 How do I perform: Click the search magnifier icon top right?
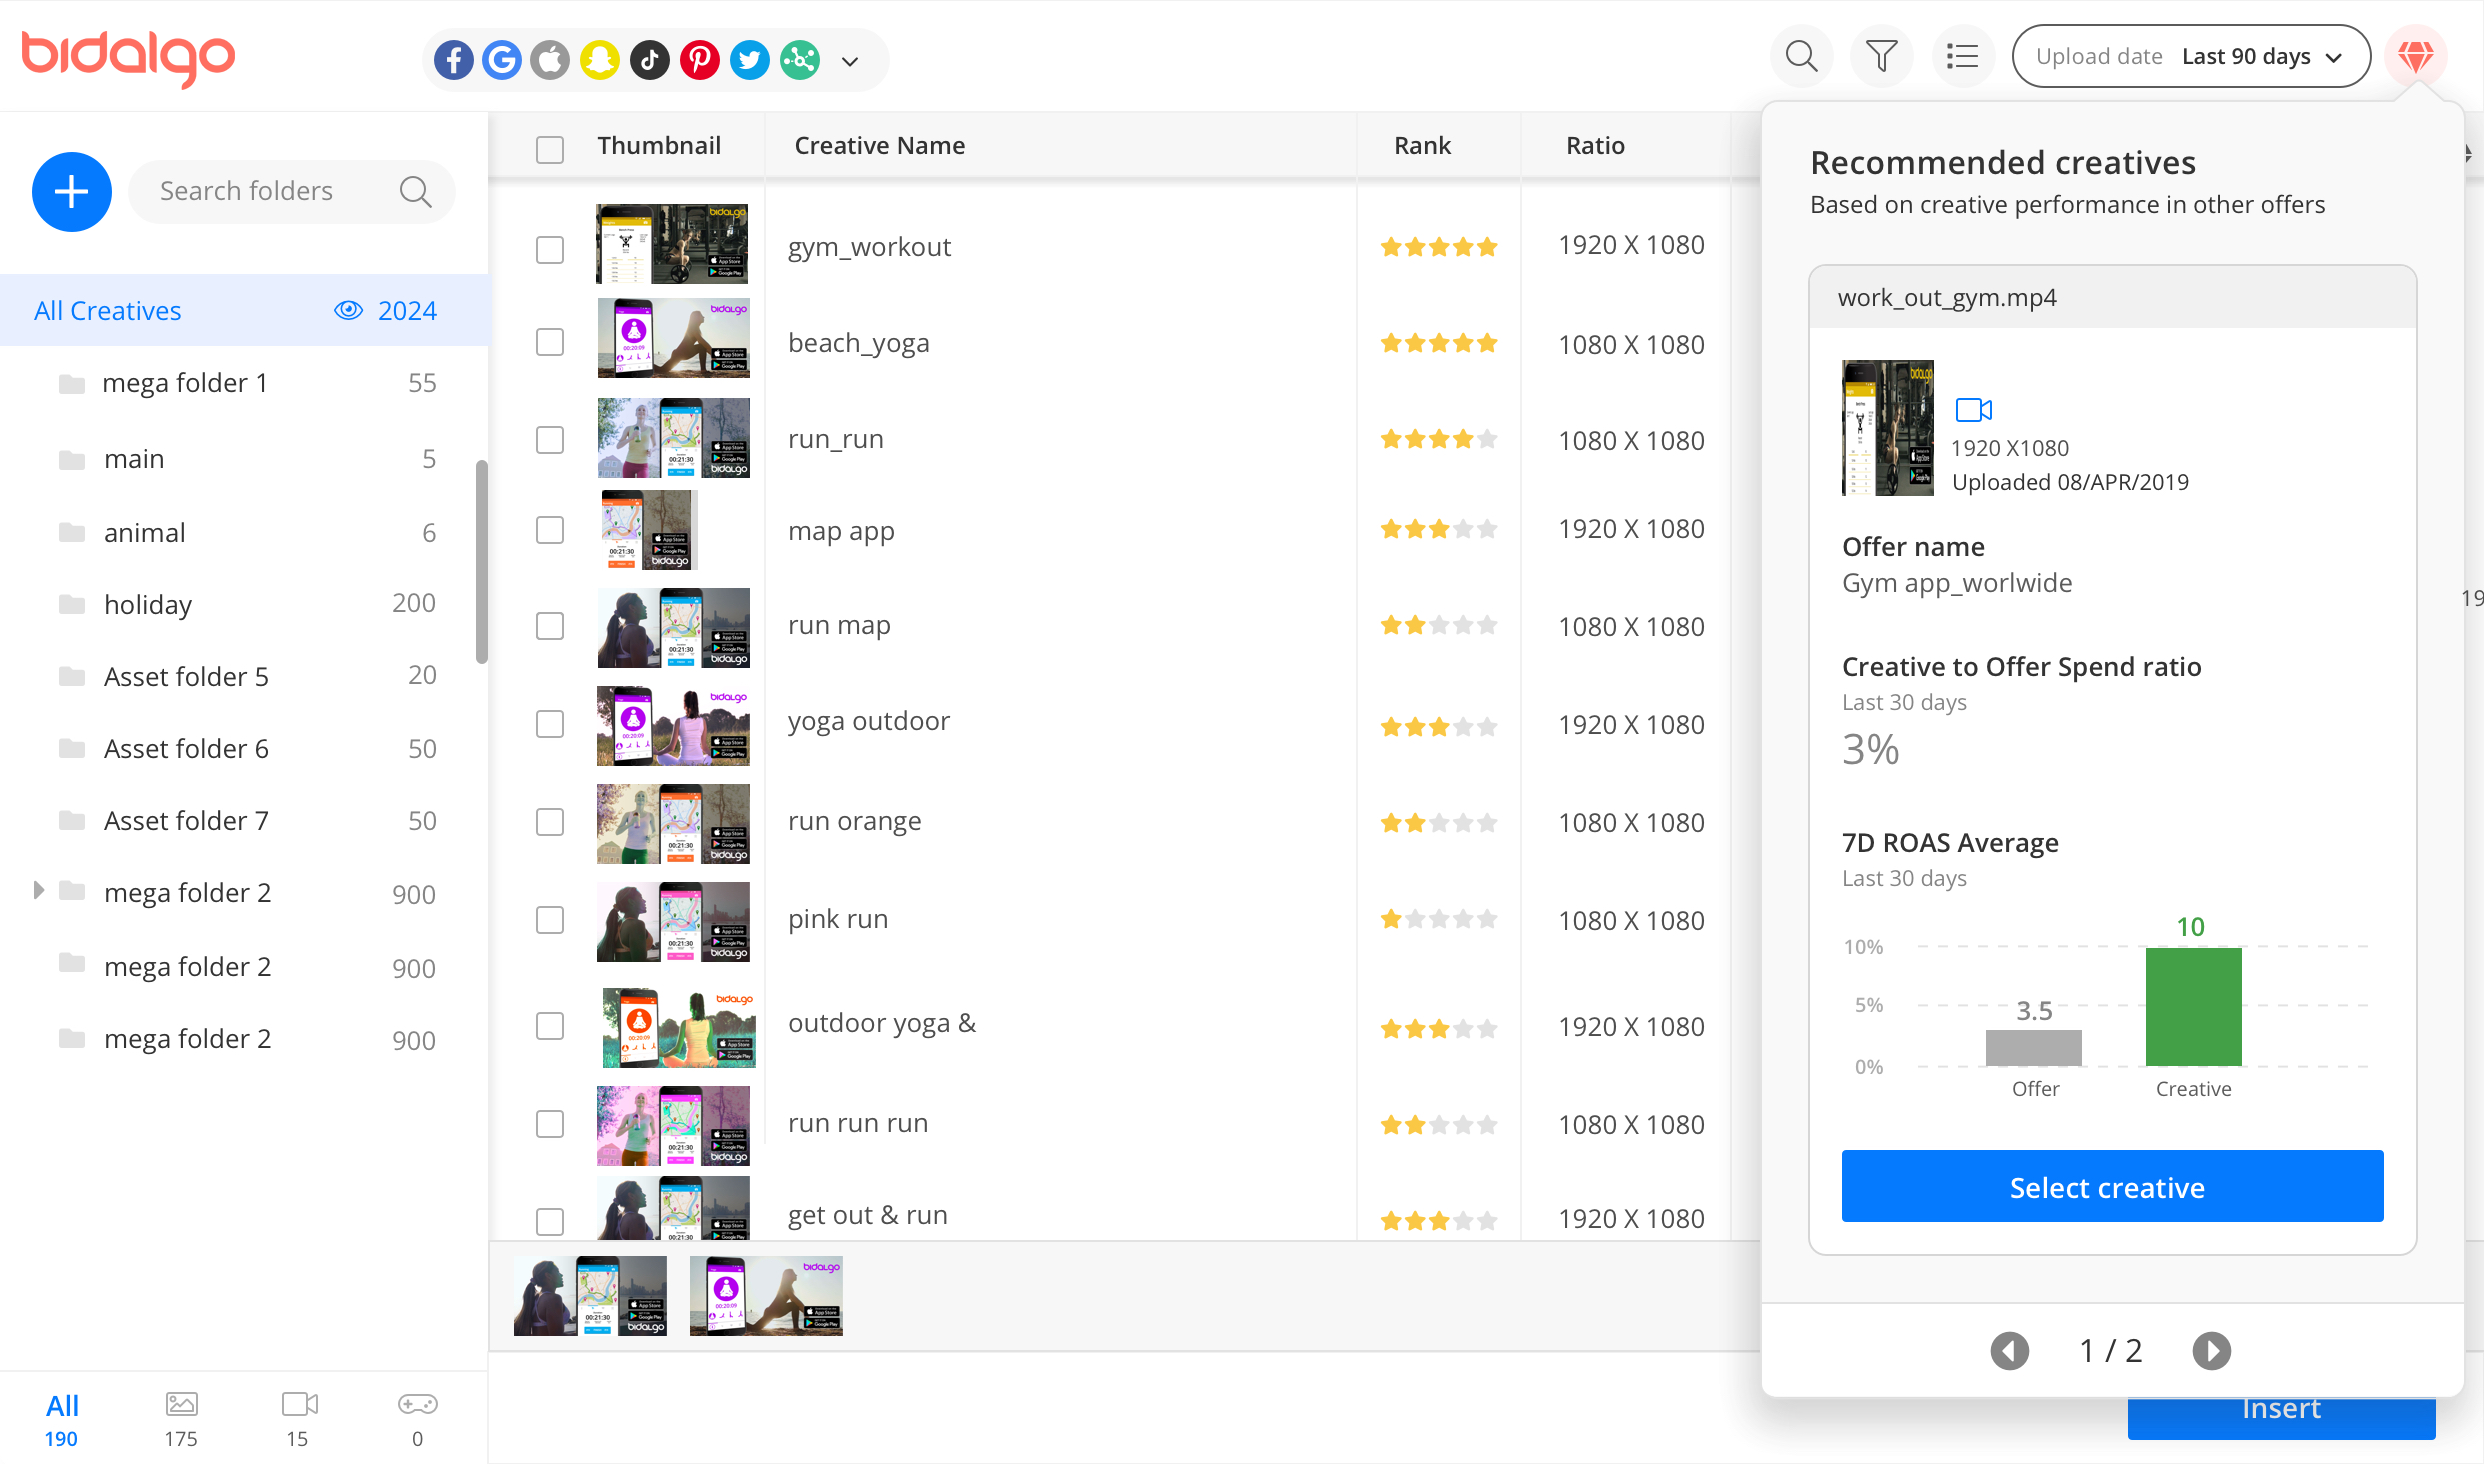(1801, 56)
